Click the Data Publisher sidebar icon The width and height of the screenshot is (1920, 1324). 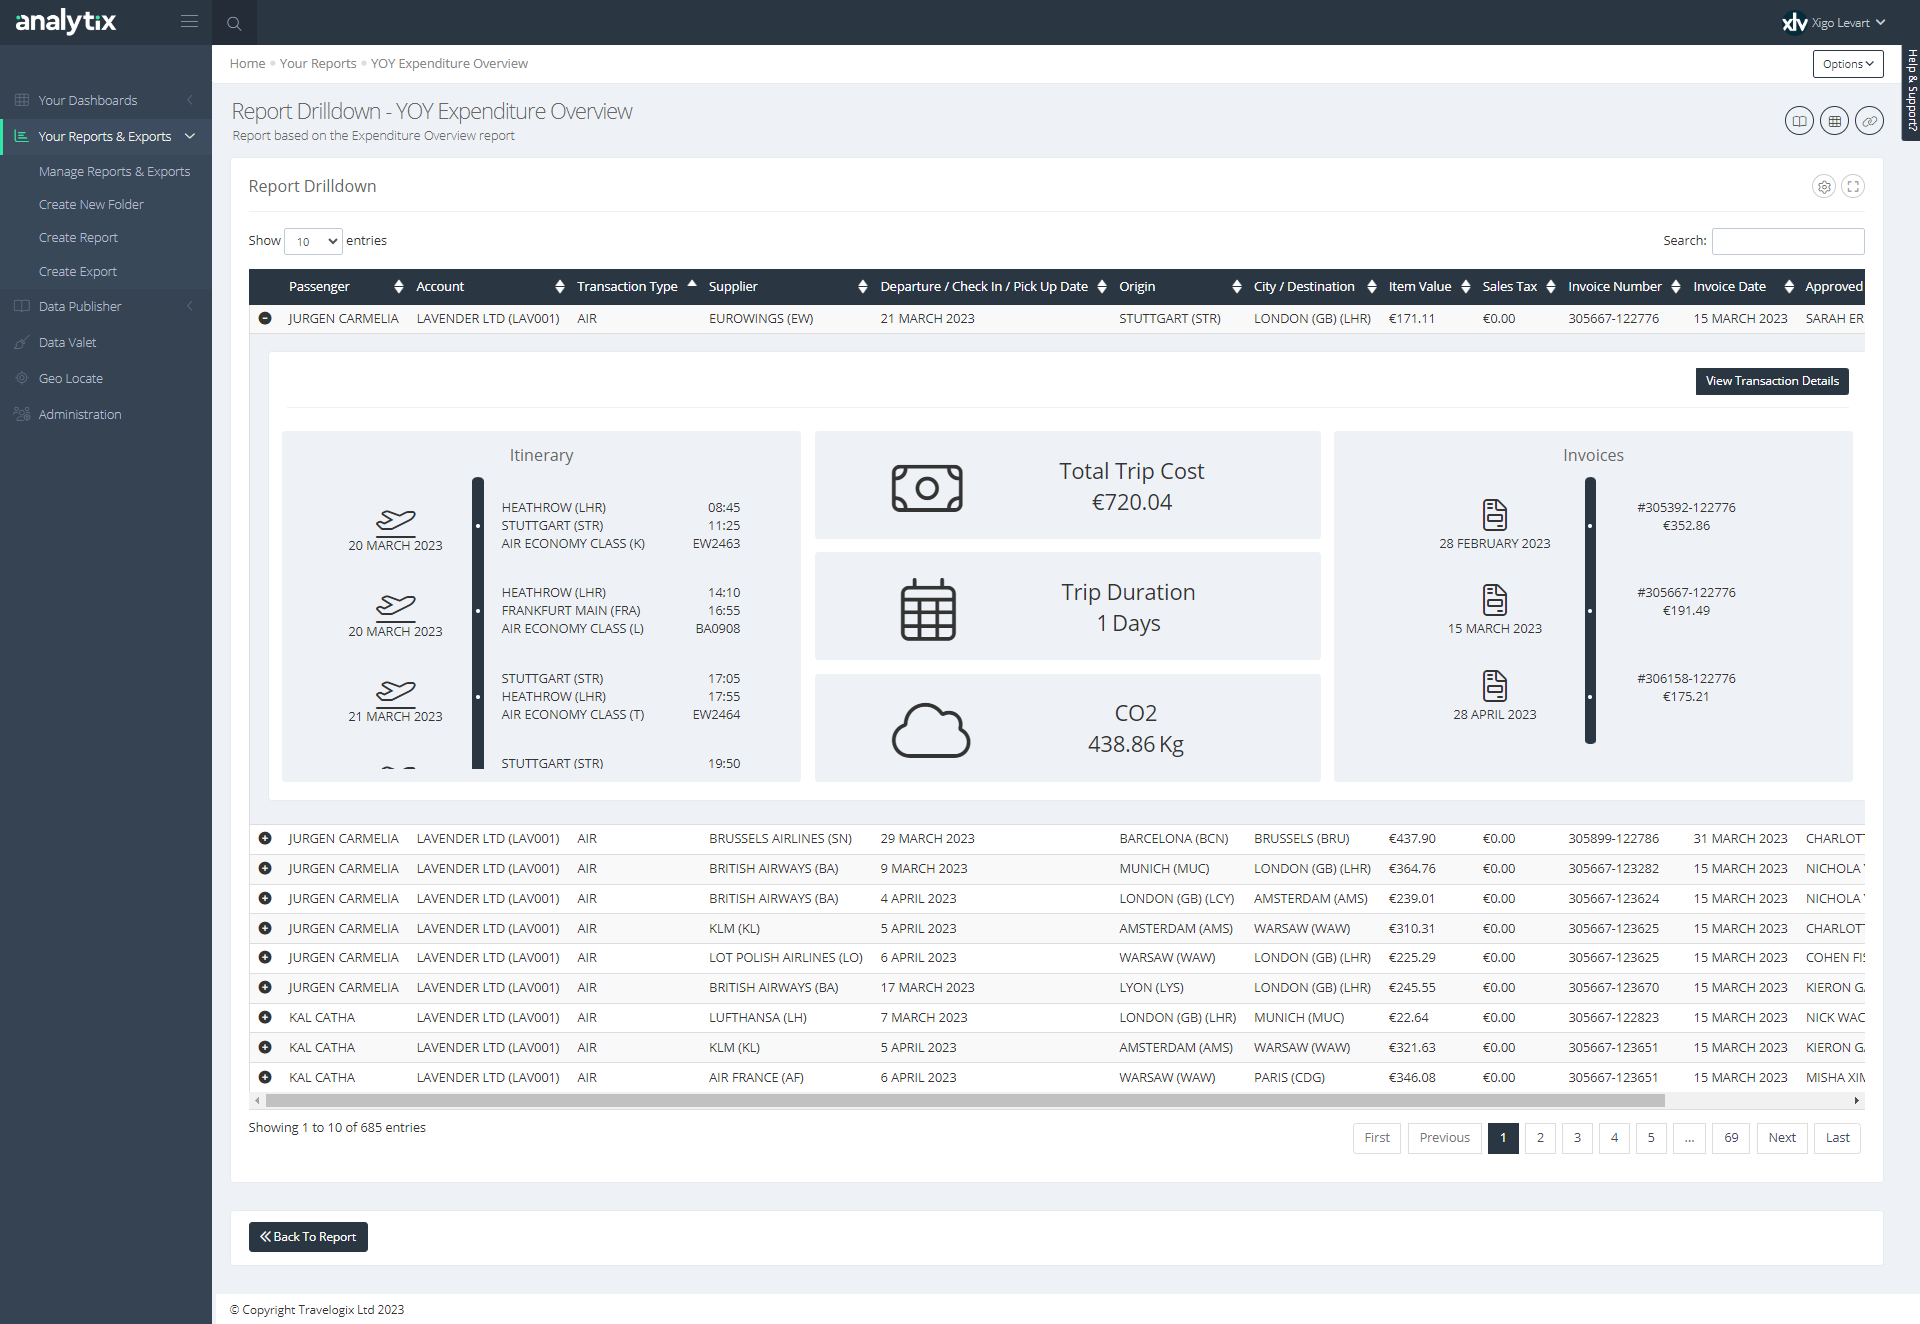22,306
